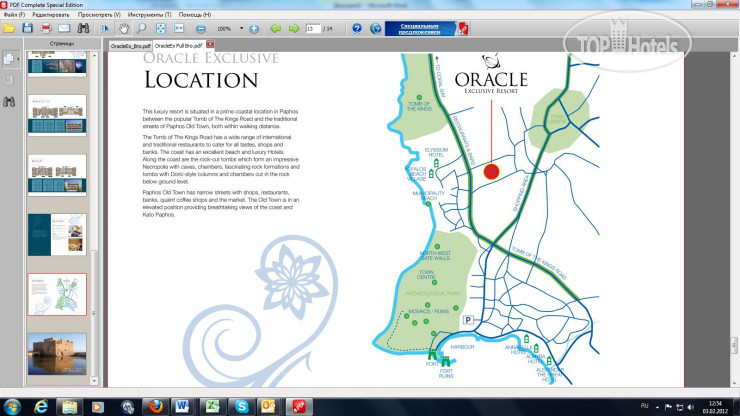
Task: Go to the previous page green arrow
Action: (x=276, y=29)
